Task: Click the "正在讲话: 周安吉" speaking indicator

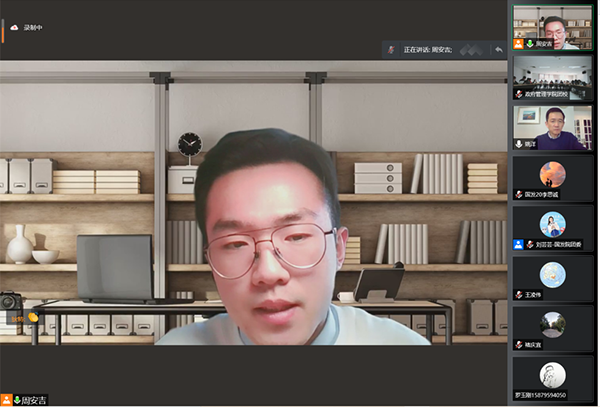Action: tap(428, 49)
